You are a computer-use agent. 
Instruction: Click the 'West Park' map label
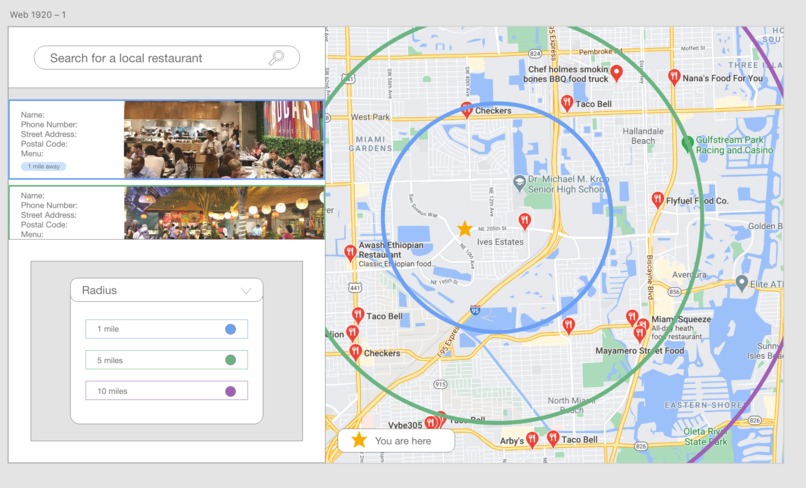click(x=370, y=117)
